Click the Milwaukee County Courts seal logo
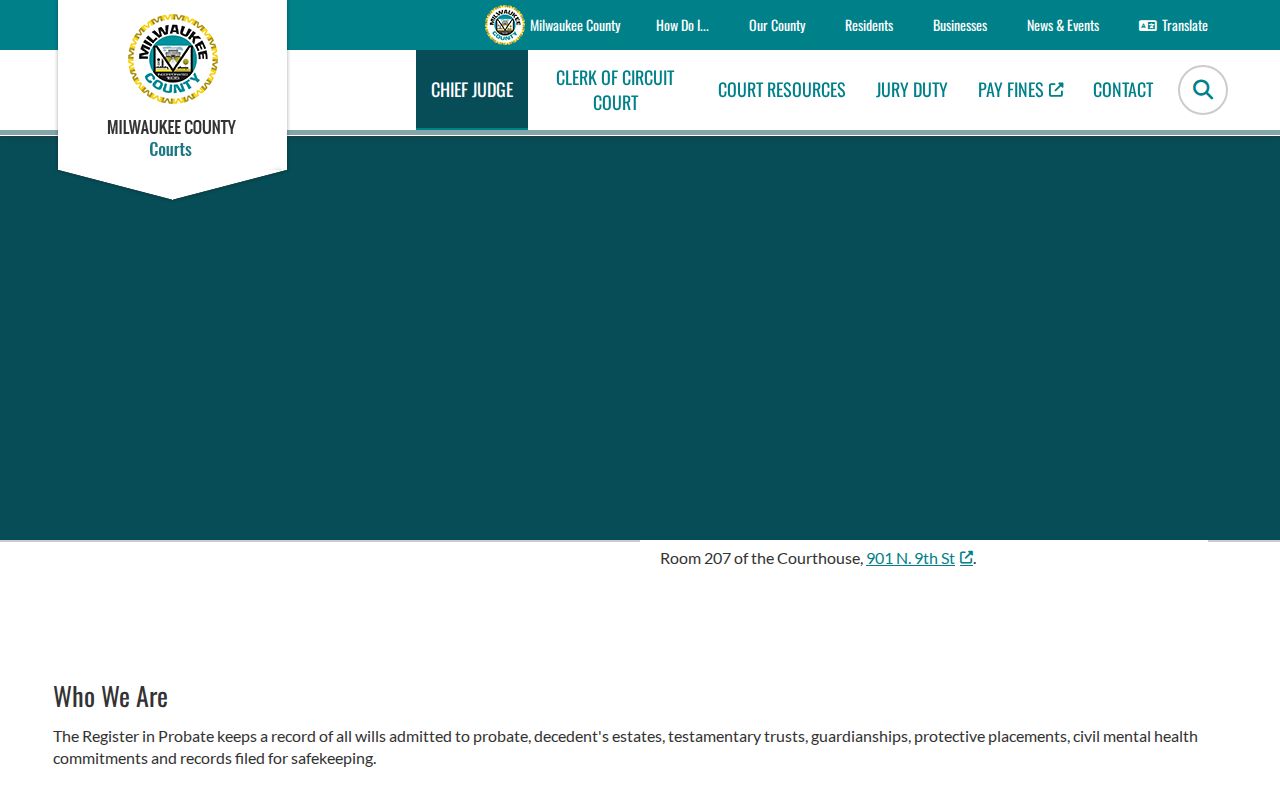 pos(172,59)
